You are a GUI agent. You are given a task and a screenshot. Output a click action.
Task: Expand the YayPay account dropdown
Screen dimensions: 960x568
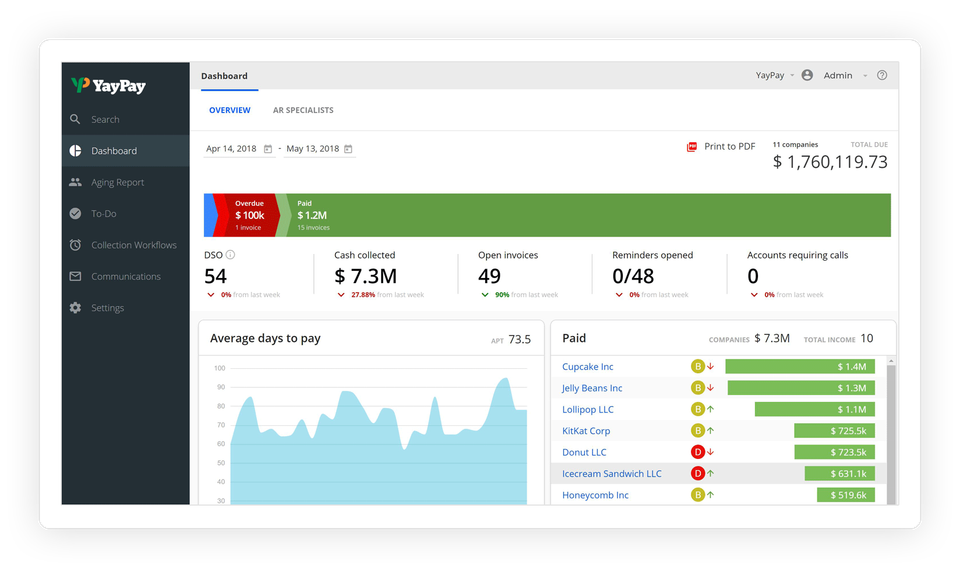(791, 75)
